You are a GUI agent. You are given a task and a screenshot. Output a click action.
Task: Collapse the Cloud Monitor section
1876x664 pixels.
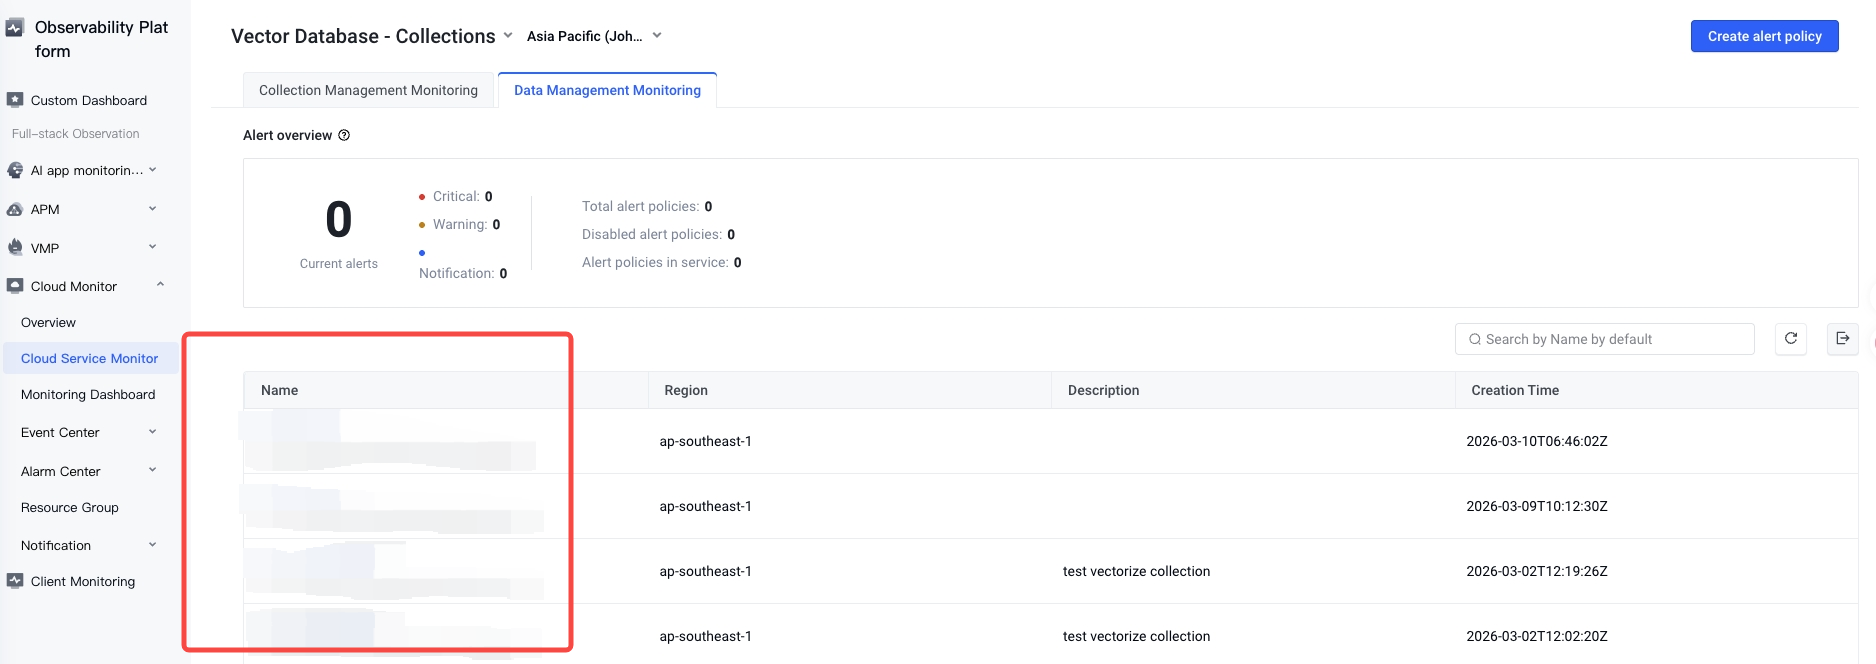coord(160,286)
